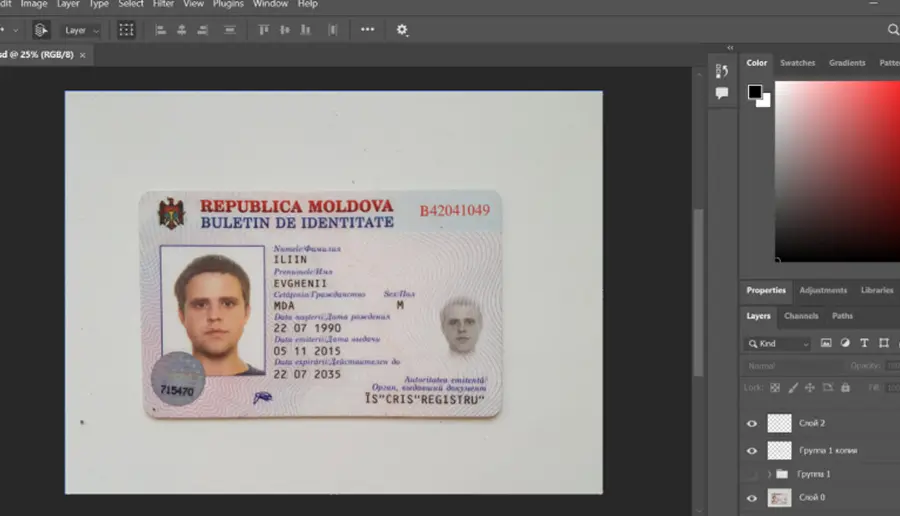The height and width of the screenshot is (516, 900).
Task: Click the lock all padlock icon
Action: [845, 388]
